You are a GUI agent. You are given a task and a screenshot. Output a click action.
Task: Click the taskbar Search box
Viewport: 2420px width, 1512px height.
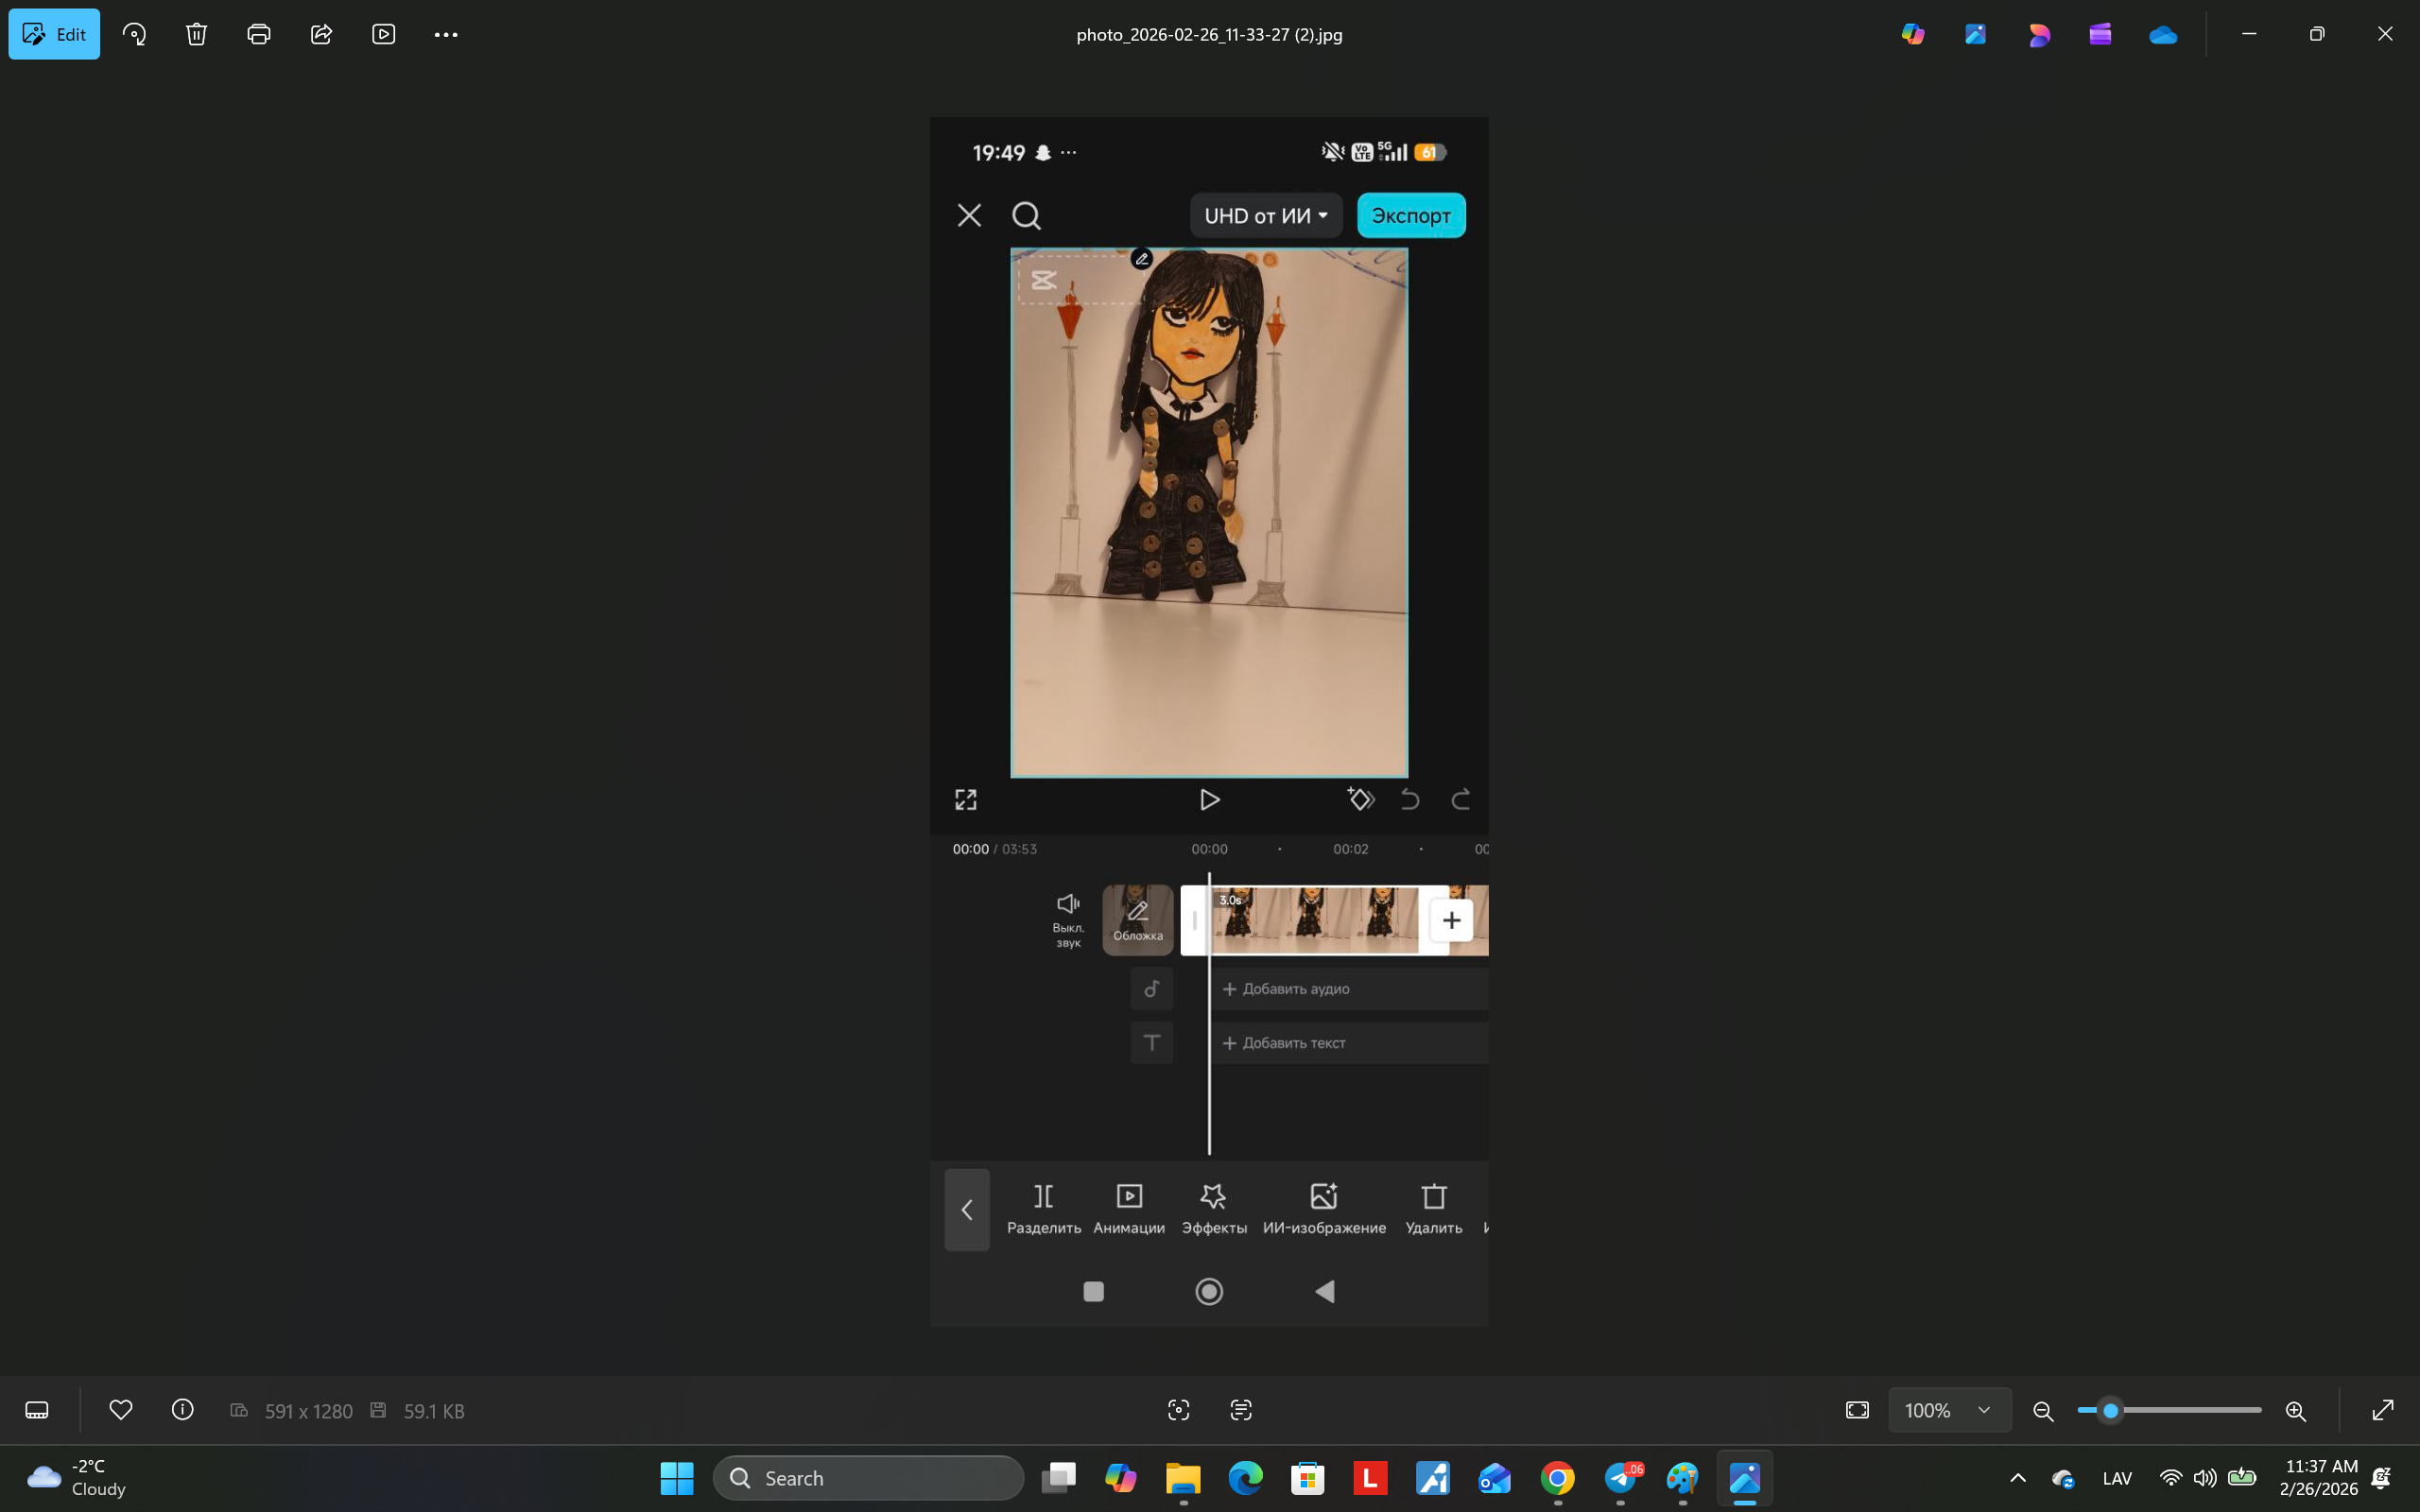pos(868,1478)
